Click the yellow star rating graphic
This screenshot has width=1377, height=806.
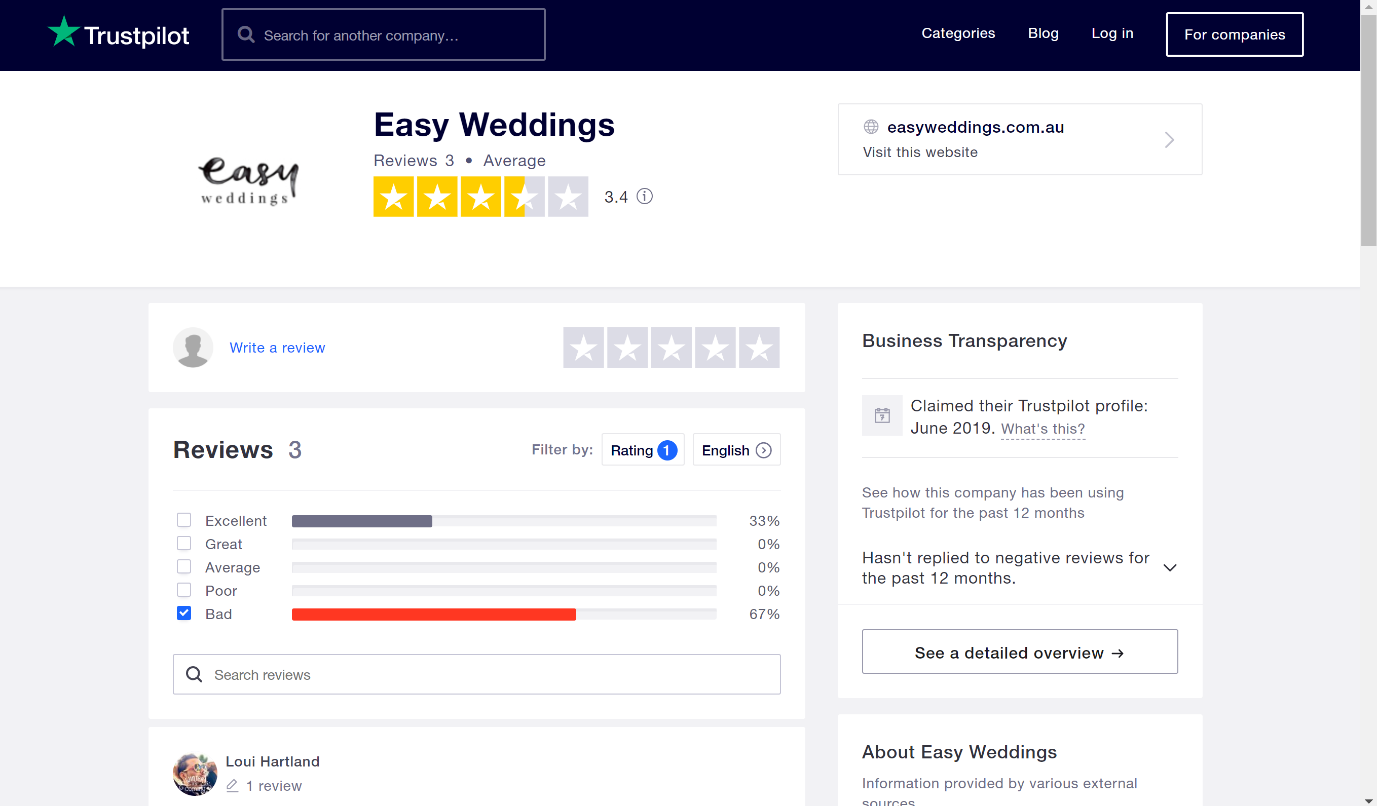click(481, 197)
